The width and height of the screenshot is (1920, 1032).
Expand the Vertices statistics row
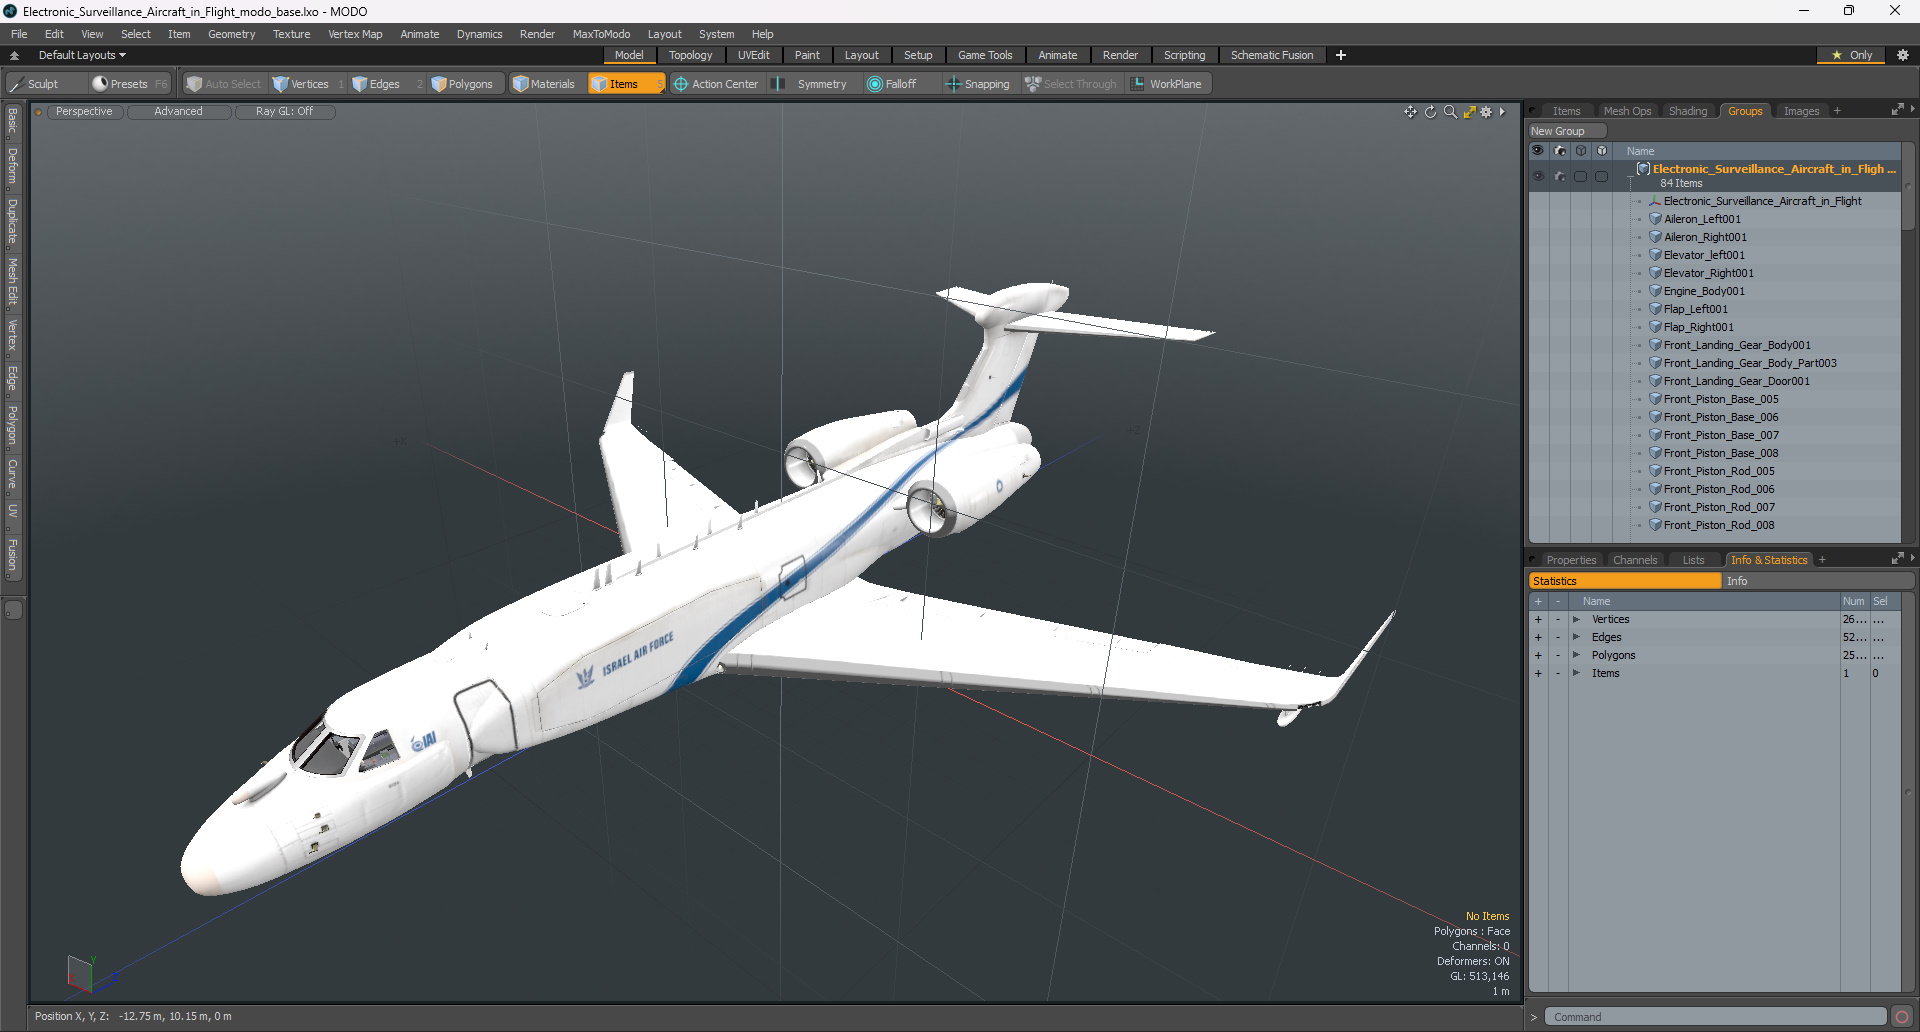point(1577,620)
